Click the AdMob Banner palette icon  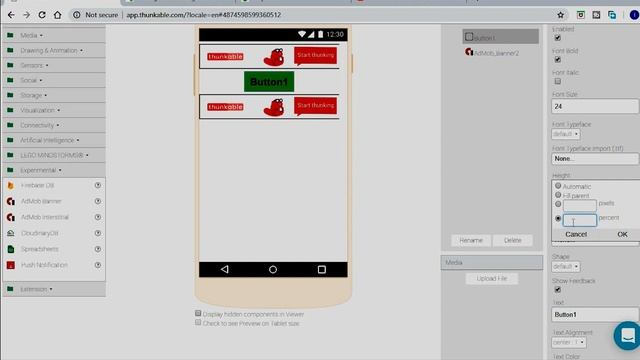pos(11,201)
